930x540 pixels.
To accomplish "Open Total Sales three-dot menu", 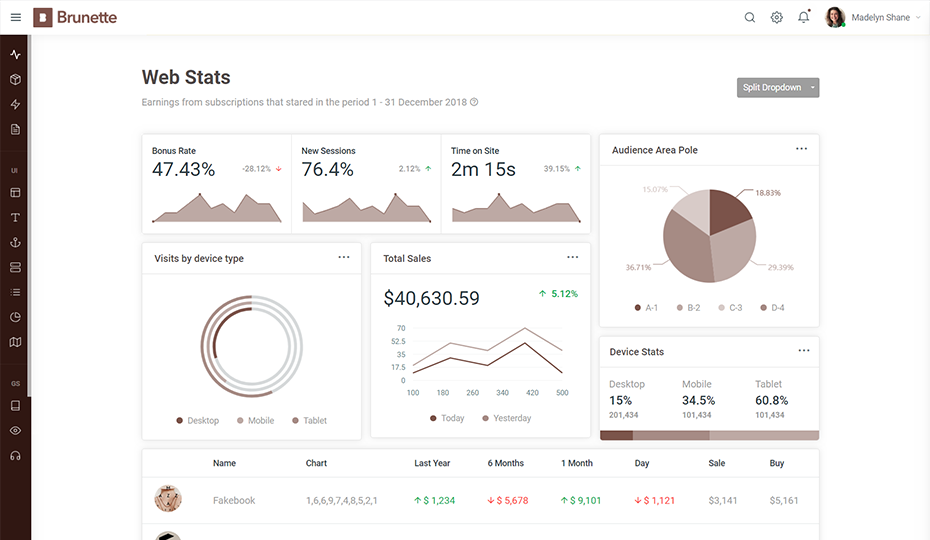I will click(x=572, y=257).
